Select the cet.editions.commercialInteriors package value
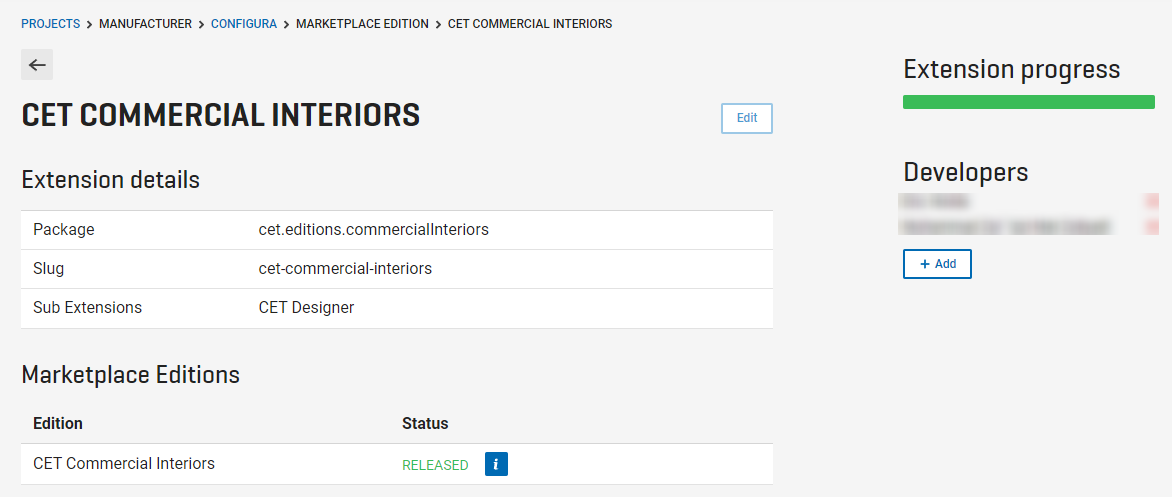1172x497 pixels. 374,229
